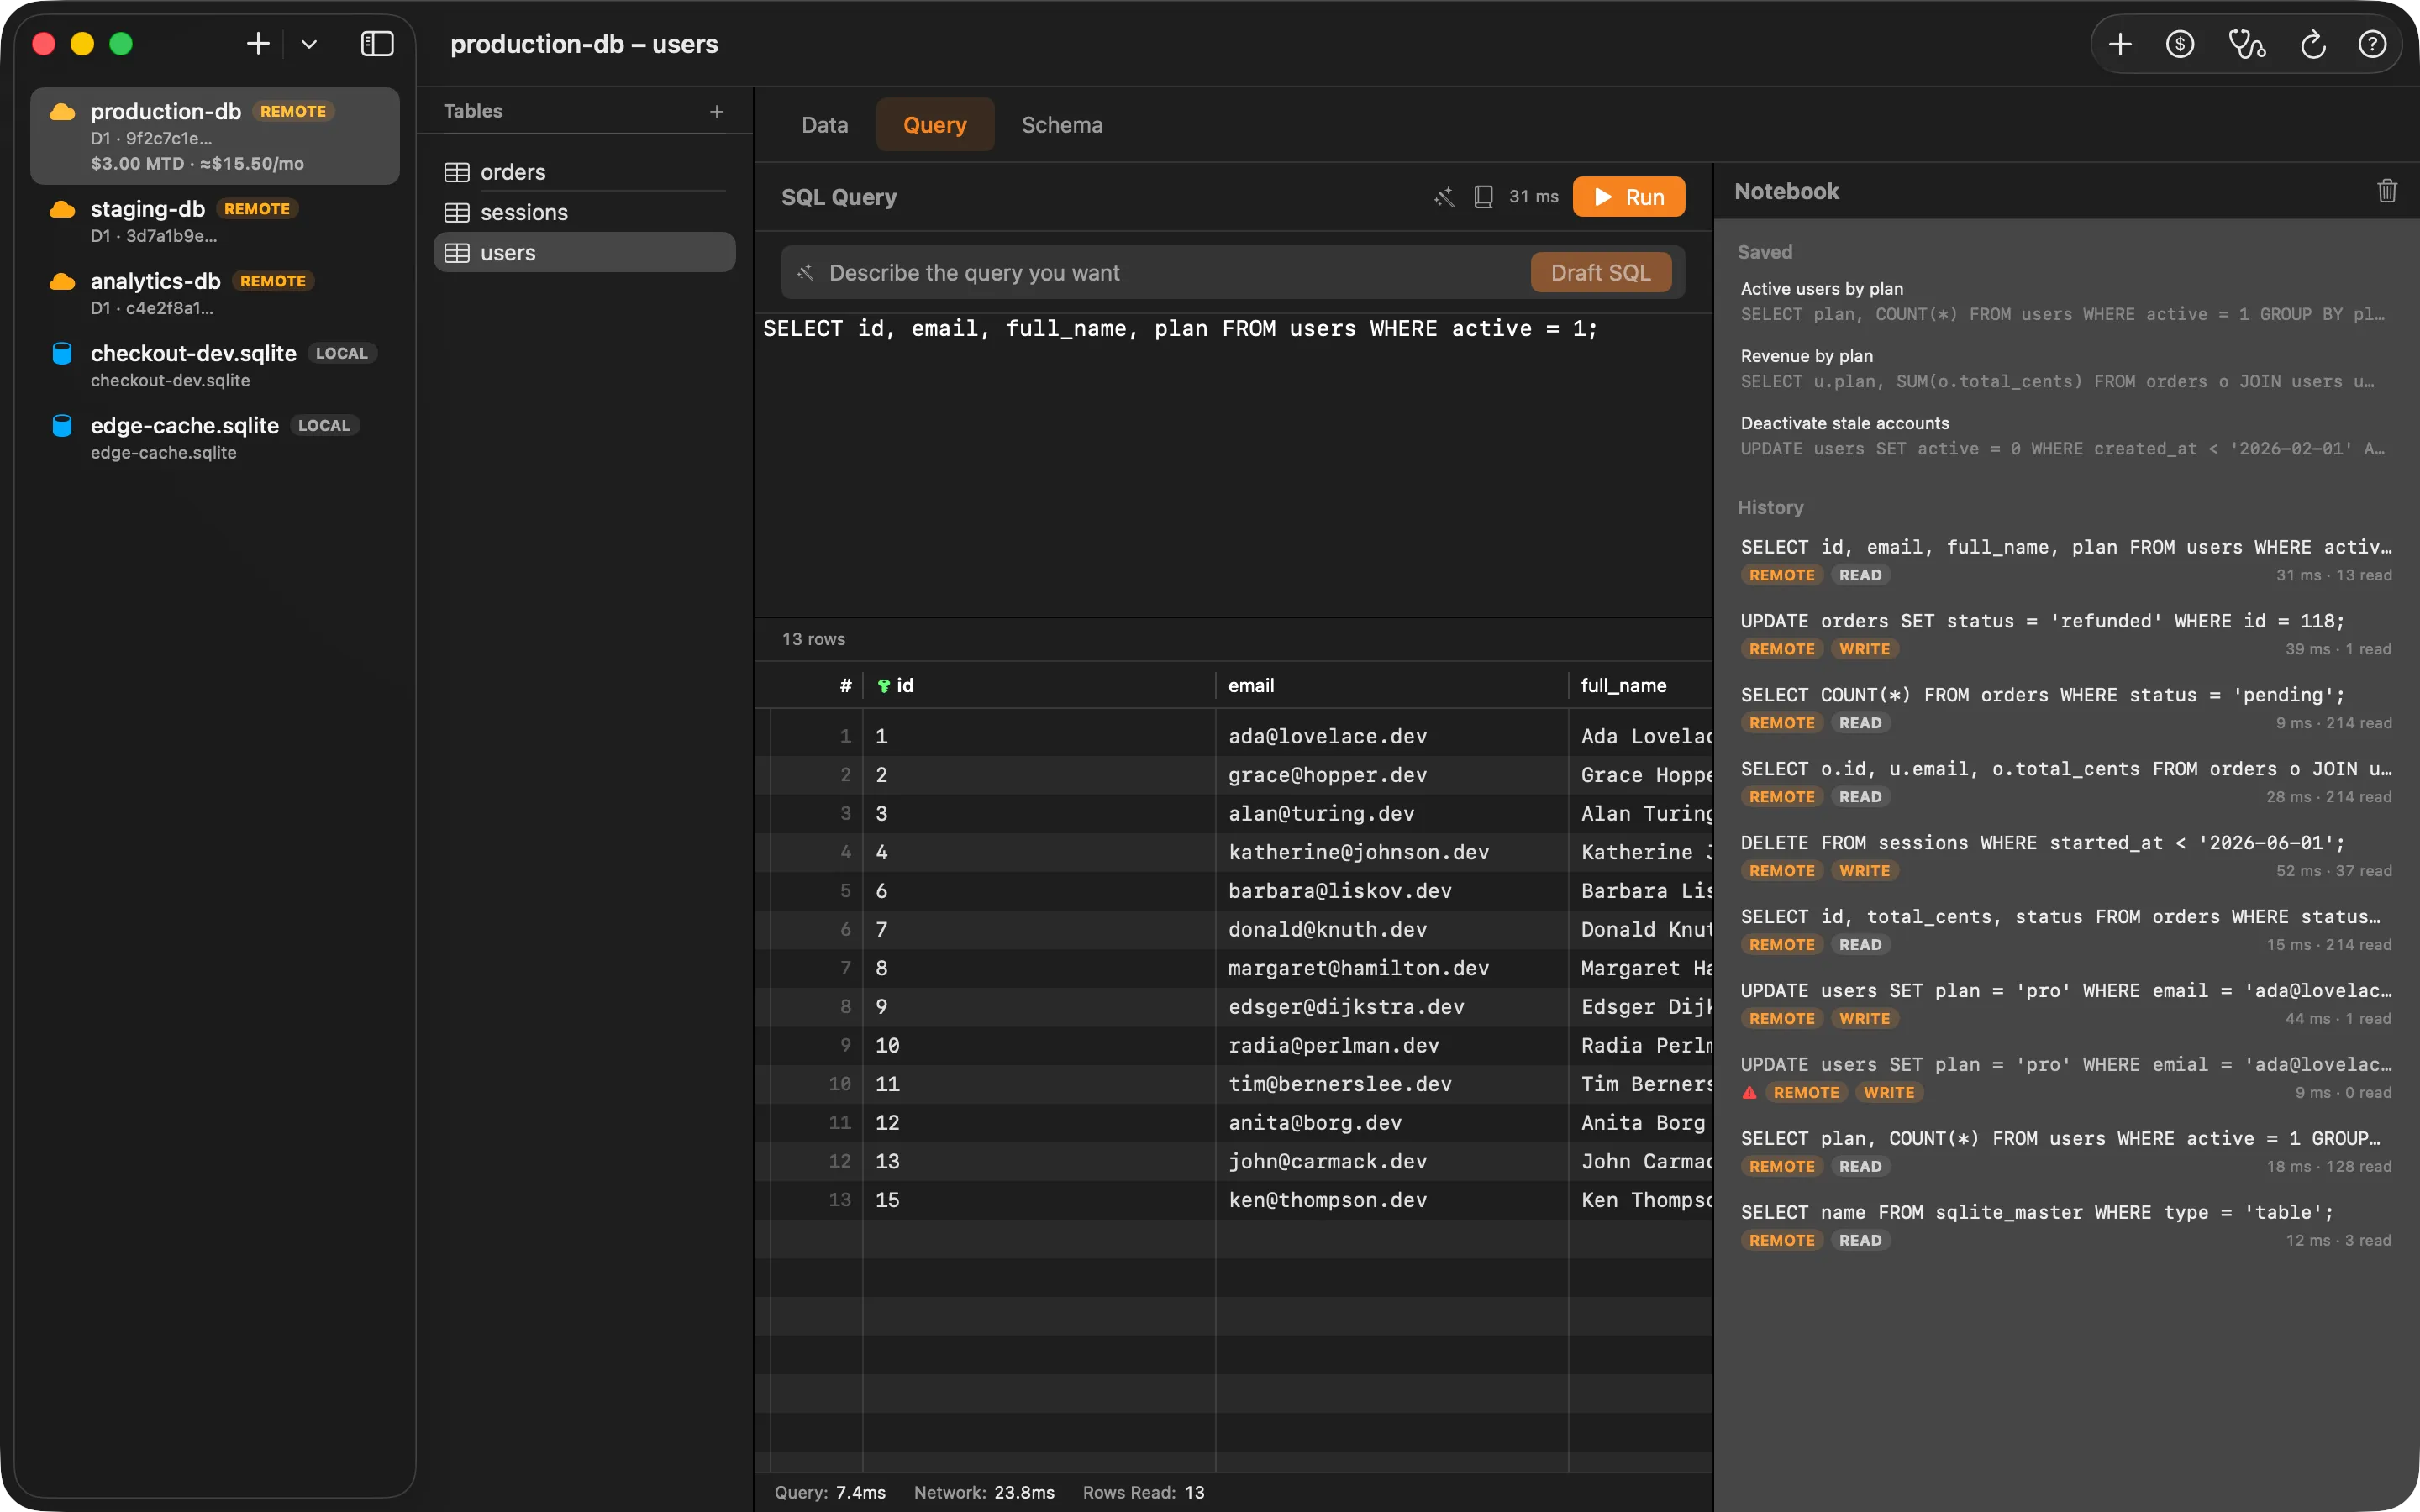Image resolution: width=2420 pixels, height=1512 pixels.
Task: Click the stethoscope diagnostics icon
Action: tap(2246, 44)
